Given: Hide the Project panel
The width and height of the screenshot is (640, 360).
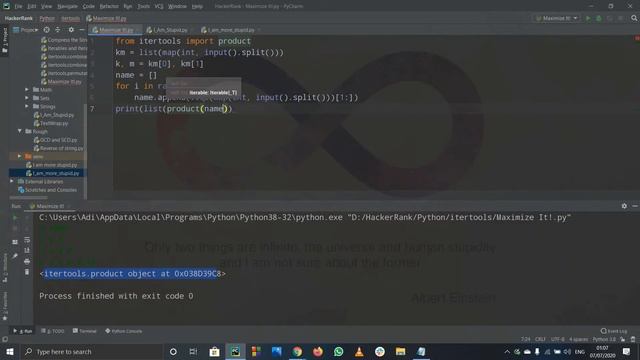Looking at the screenshot, I should tap(82, 30).
